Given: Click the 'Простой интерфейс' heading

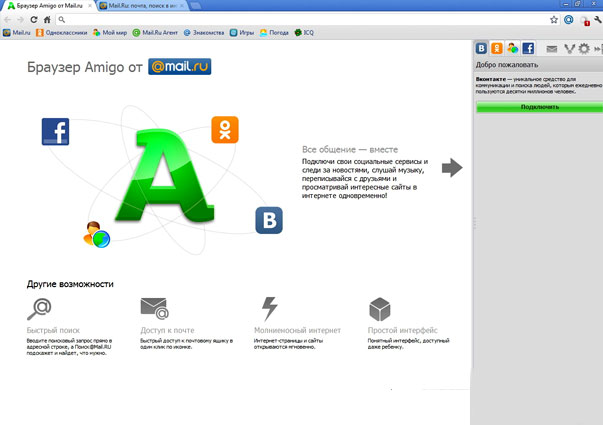Looking at the screenshot, I should coord(402,330).
